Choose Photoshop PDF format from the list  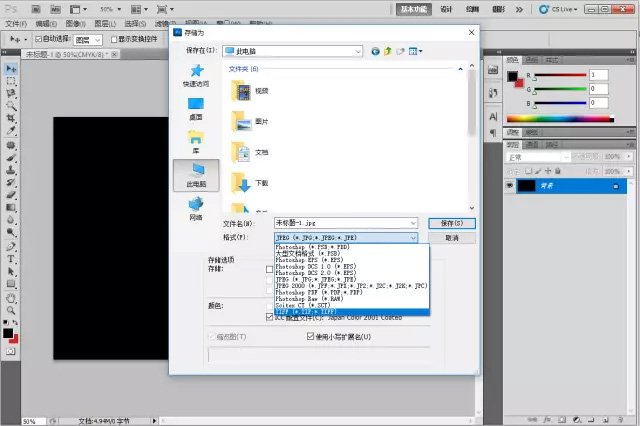coord(321,292)
